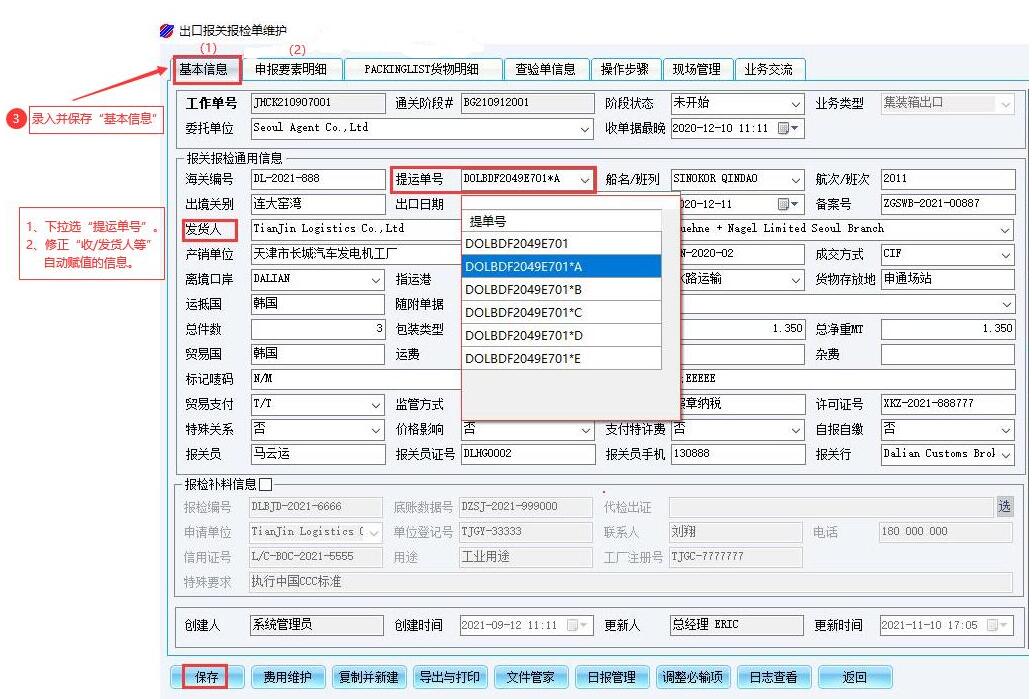Click the 返回 return button
Screen dimensions: 1032x699
tap(854, 677)
